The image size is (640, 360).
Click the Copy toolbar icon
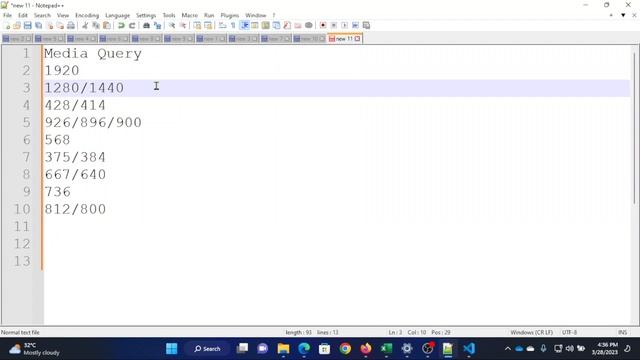96,26
